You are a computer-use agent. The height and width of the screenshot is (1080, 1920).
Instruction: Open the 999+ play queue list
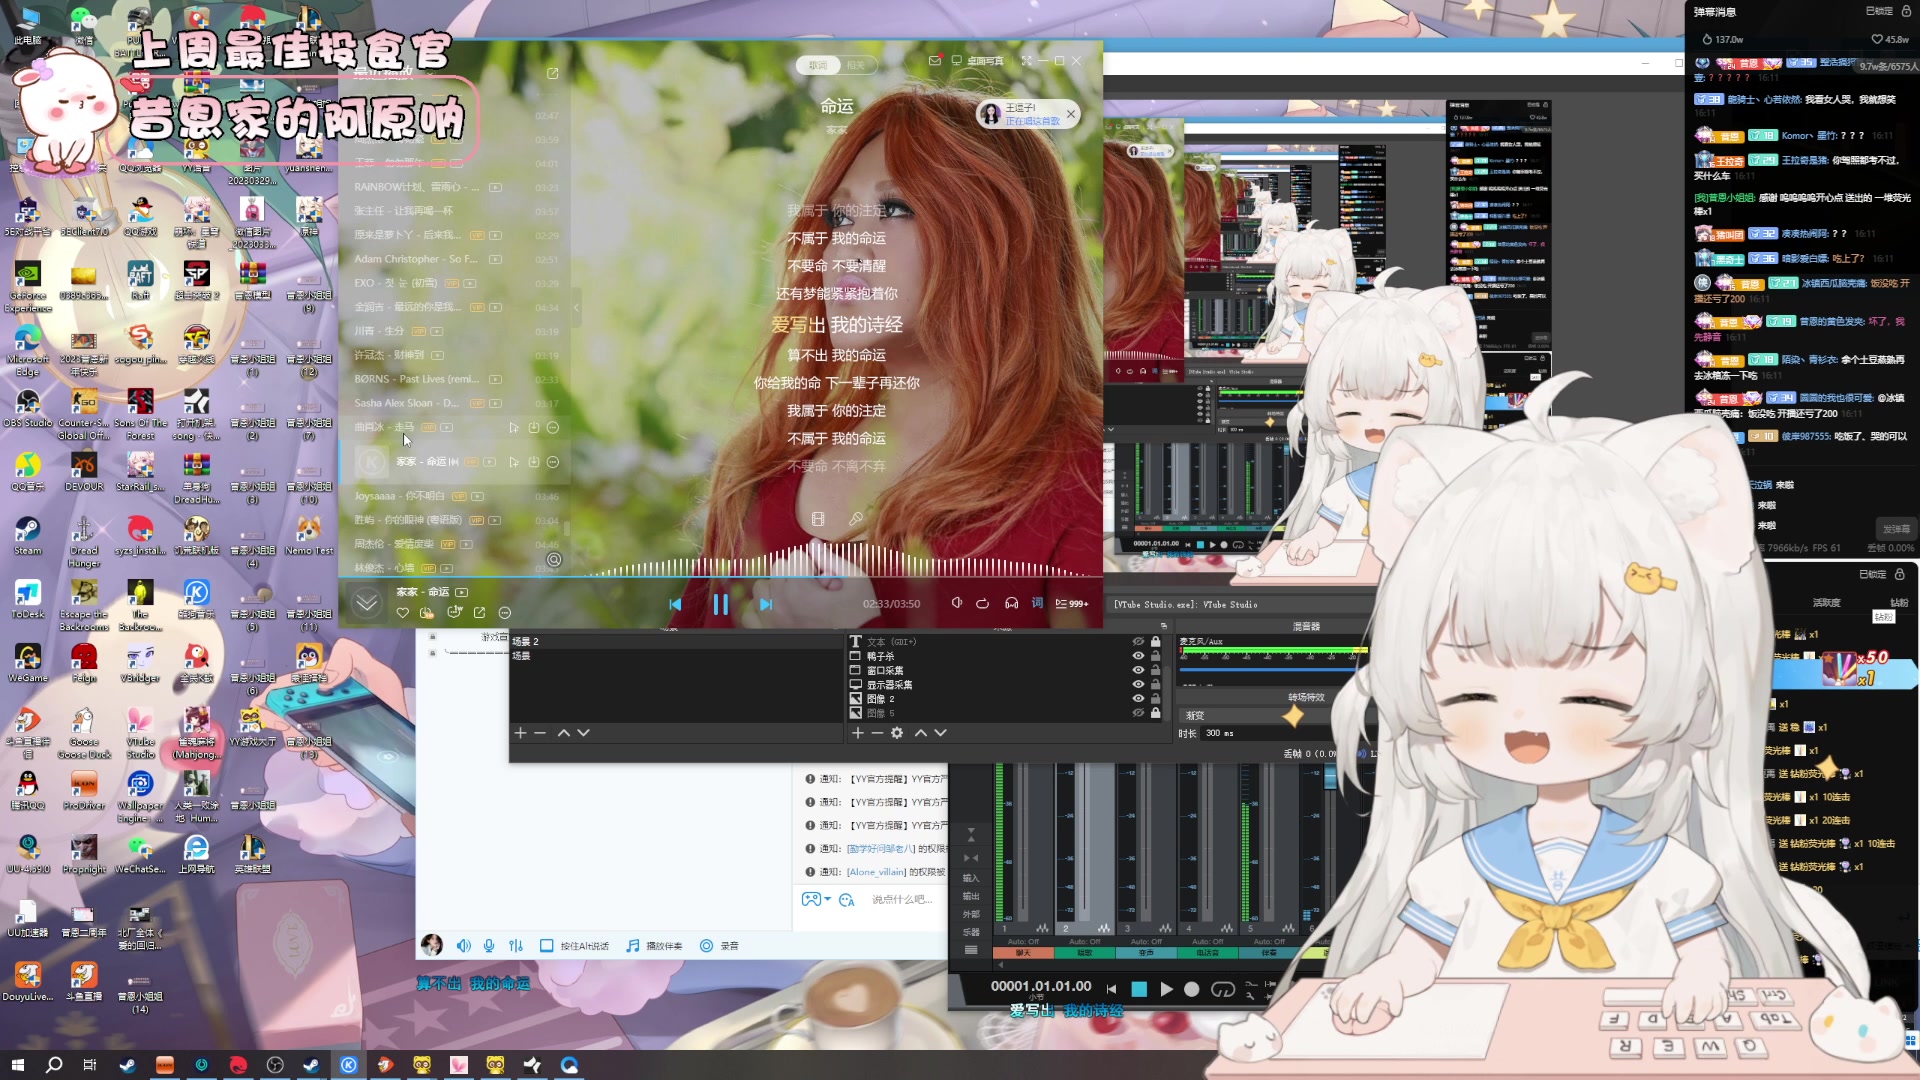coord(1072,603)
